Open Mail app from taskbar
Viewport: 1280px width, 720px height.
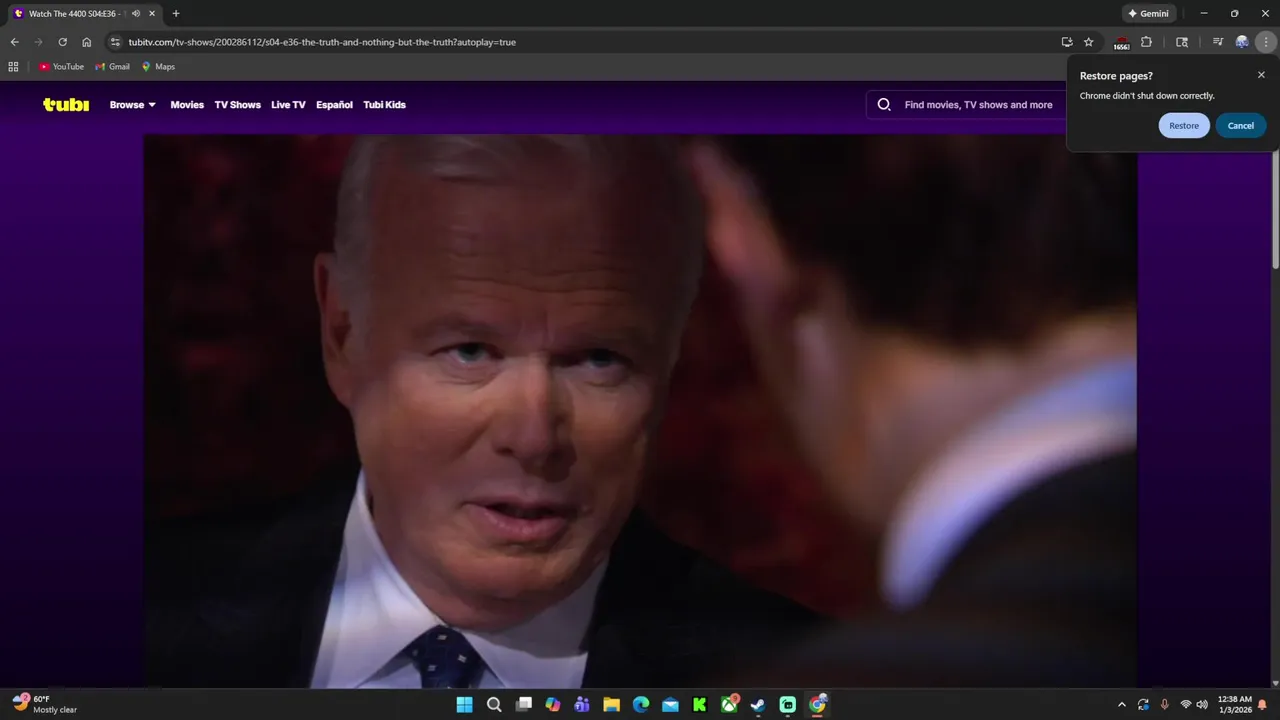tap(670, 705)
